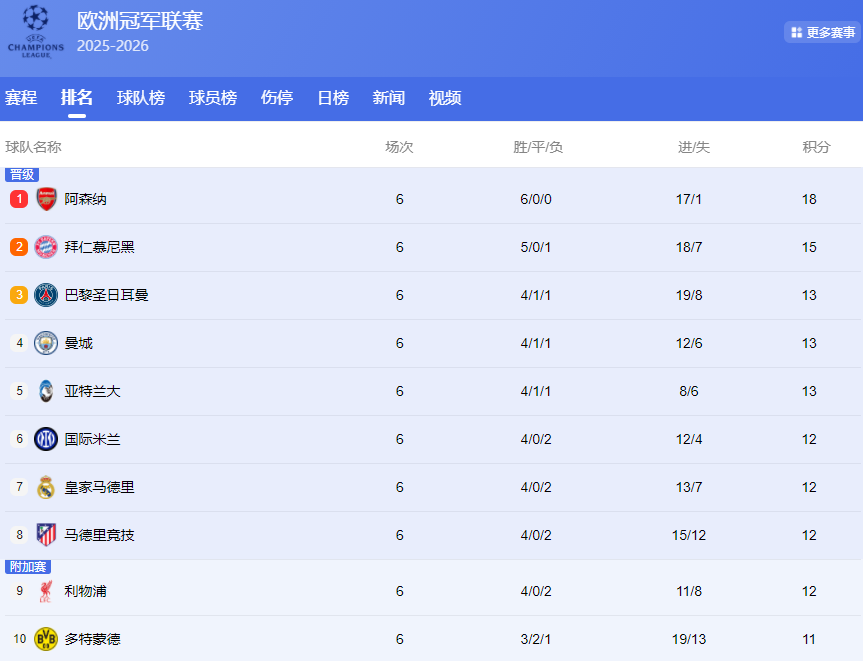863x661 pixels.
Task: Click the Atletico Madrid club crest
Action: 46,535
